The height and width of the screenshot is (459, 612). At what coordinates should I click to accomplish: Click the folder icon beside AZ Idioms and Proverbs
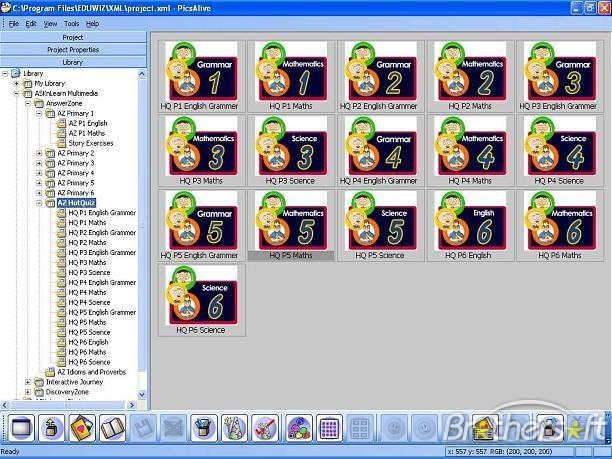50,372
